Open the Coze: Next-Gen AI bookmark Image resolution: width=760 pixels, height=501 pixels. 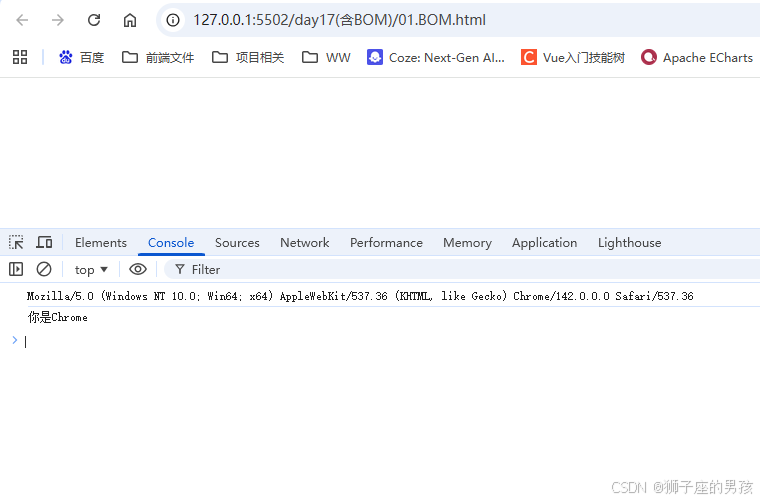tap(436, 58)
